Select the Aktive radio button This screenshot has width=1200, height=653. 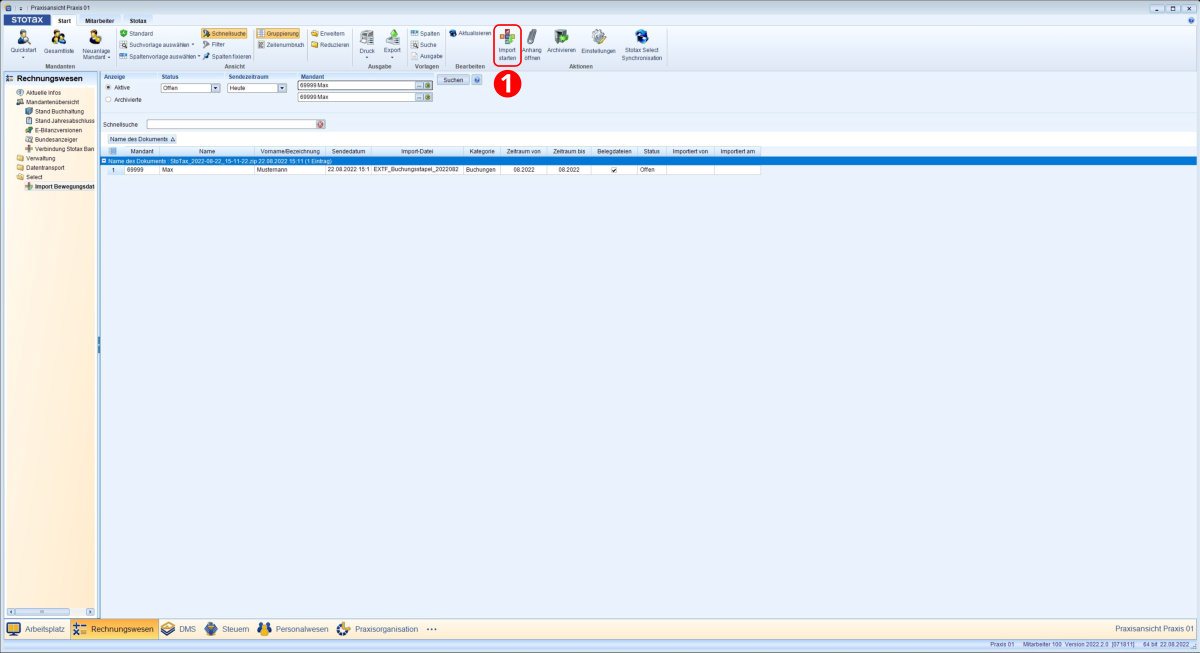(x=108, y=88)
